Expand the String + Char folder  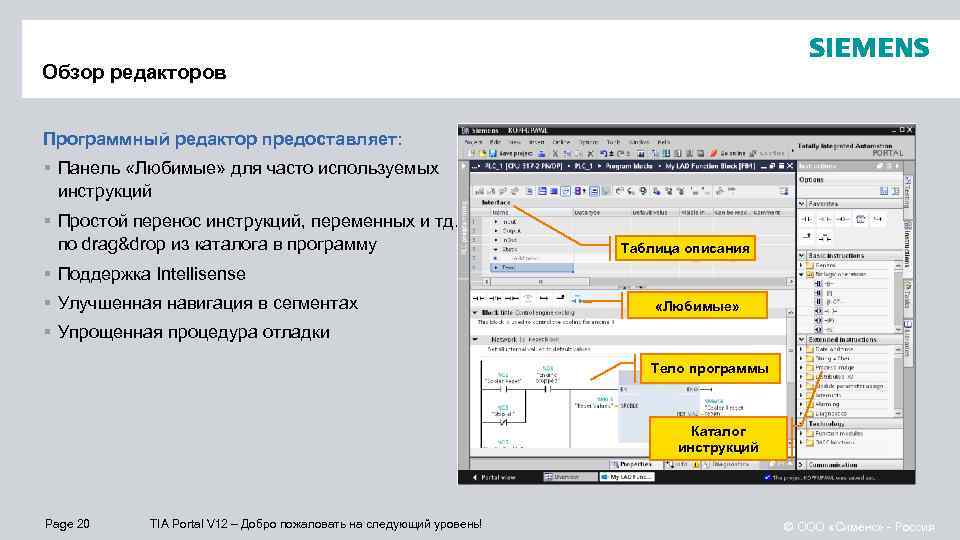coord(801,358)
